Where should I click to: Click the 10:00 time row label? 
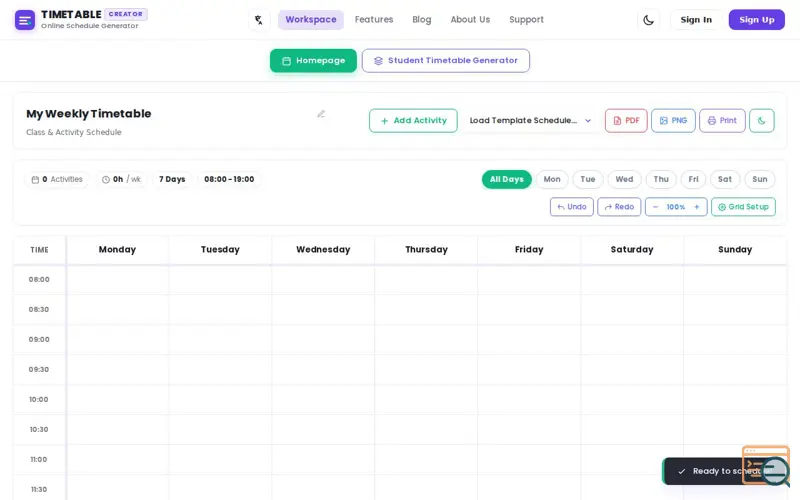[x=39, y=399]
